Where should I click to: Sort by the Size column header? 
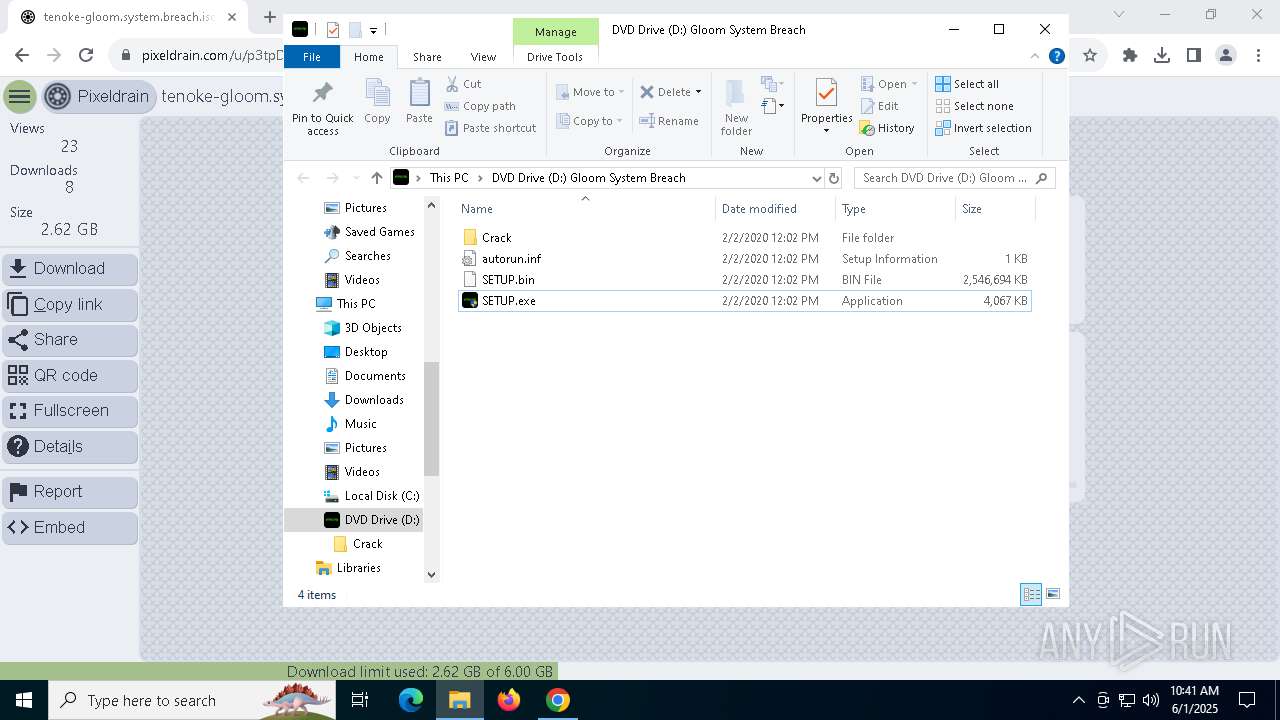994,209
